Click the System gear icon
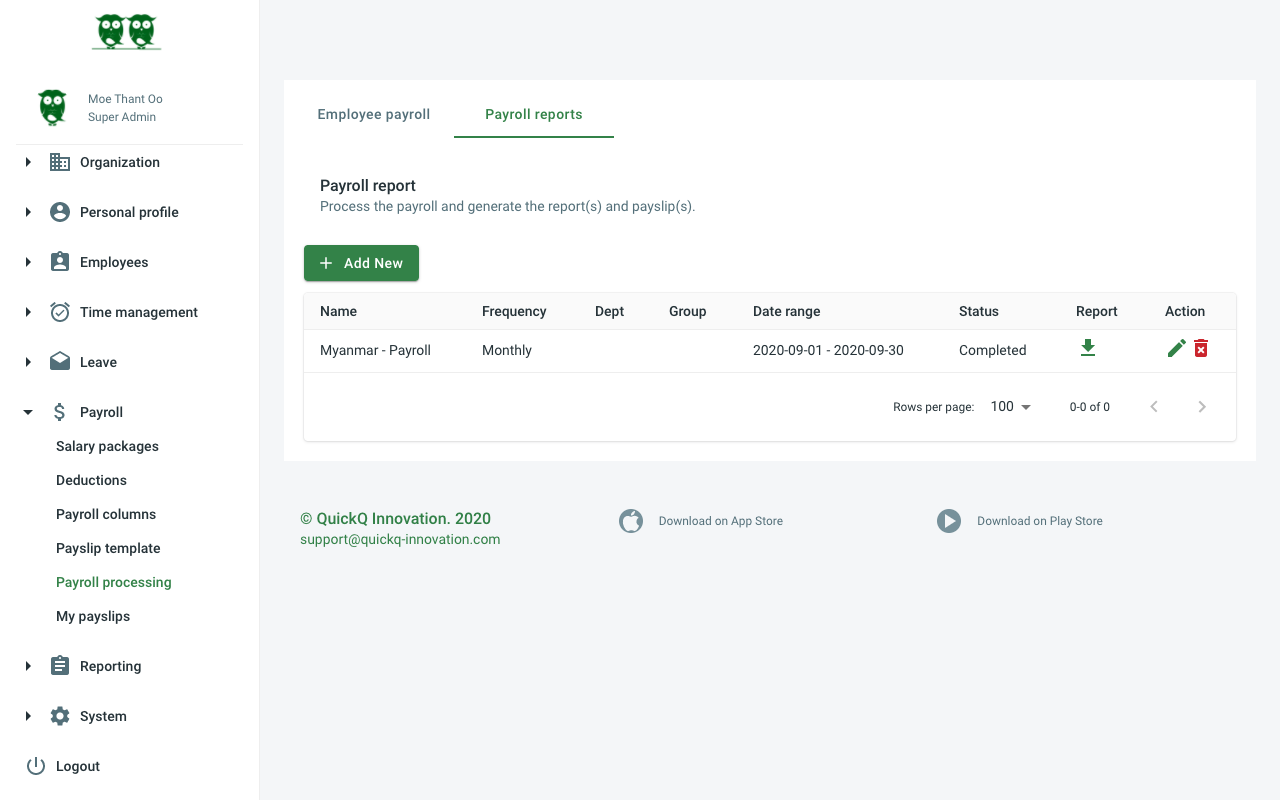The image size is (1280, 800). [60, 716]
